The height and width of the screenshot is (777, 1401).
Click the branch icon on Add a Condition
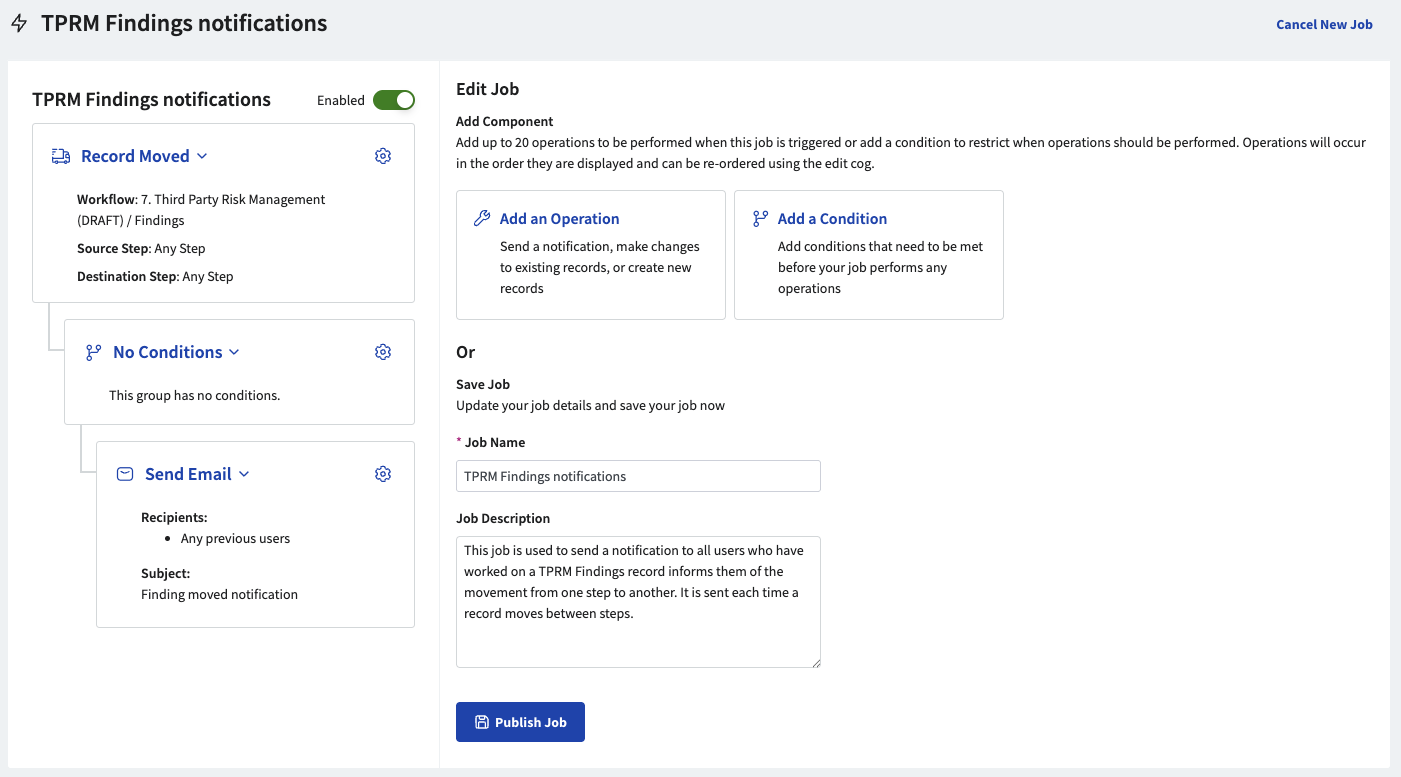click(x=760, y=218)
